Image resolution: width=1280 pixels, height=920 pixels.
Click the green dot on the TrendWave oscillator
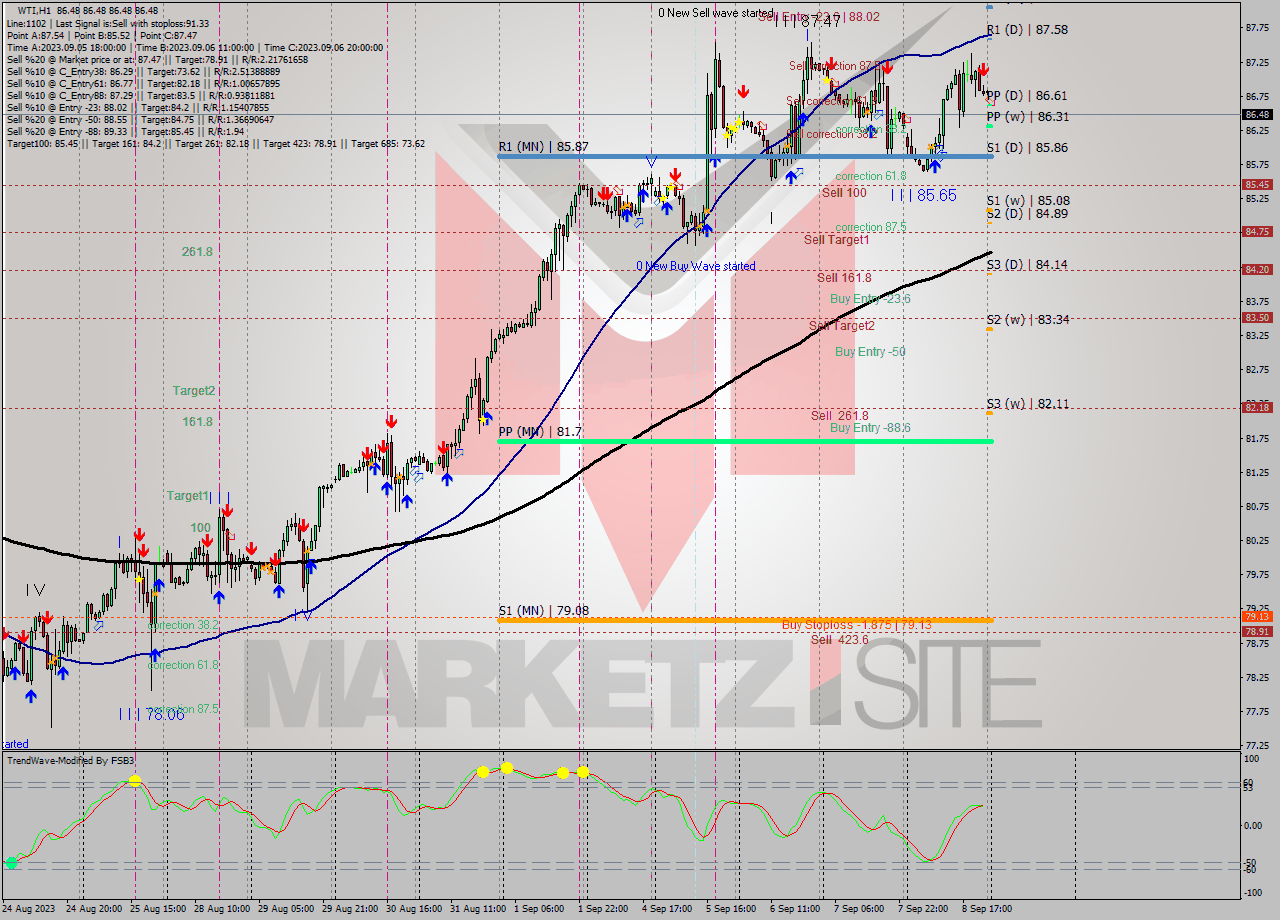[12, 862]
